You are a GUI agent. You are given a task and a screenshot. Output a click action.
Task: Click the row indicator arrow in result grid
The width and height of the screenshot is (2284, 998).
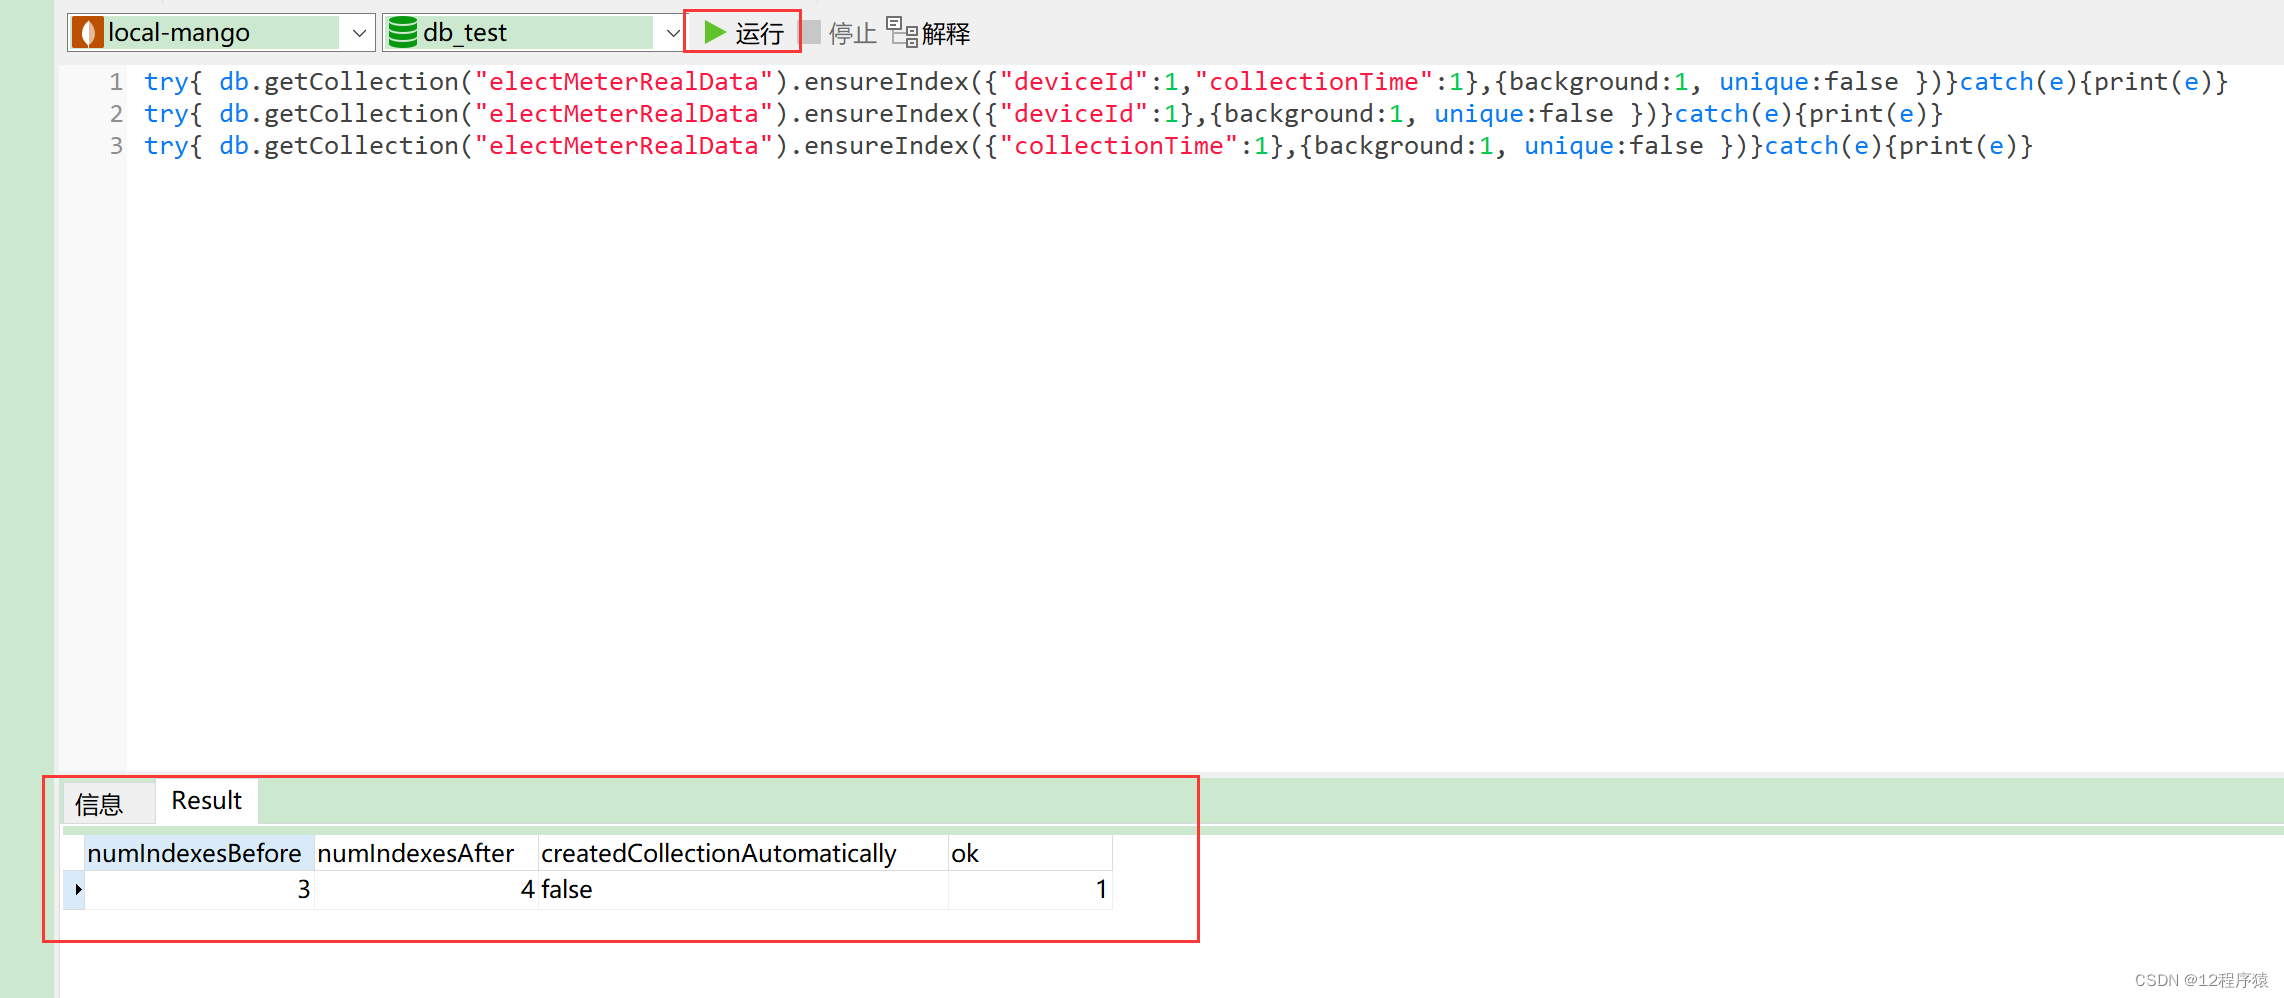point(75,889)
